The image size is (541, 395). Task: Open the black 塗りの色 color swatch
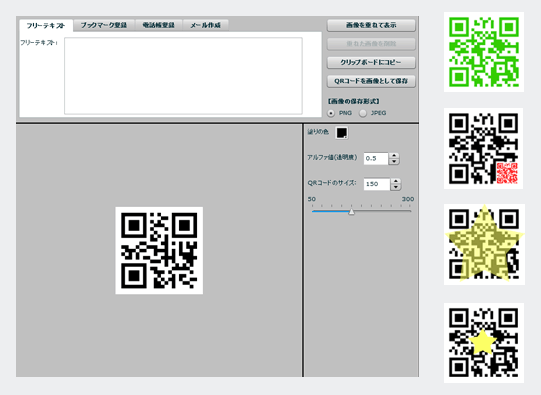coord(342,133)
